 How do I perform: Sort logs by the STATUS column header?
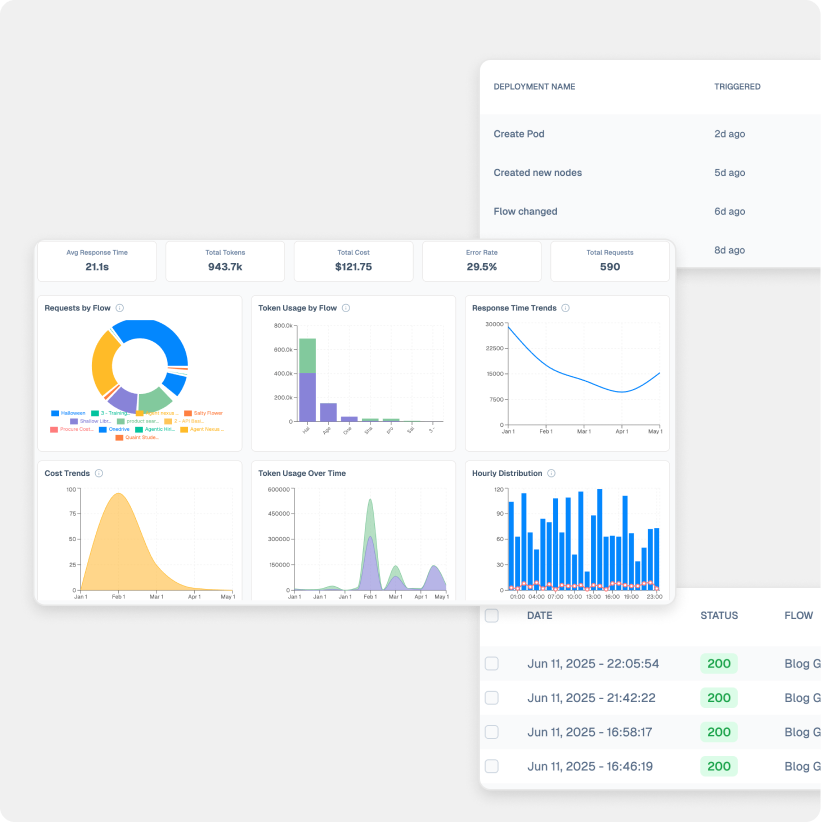[x=719, y=615]
